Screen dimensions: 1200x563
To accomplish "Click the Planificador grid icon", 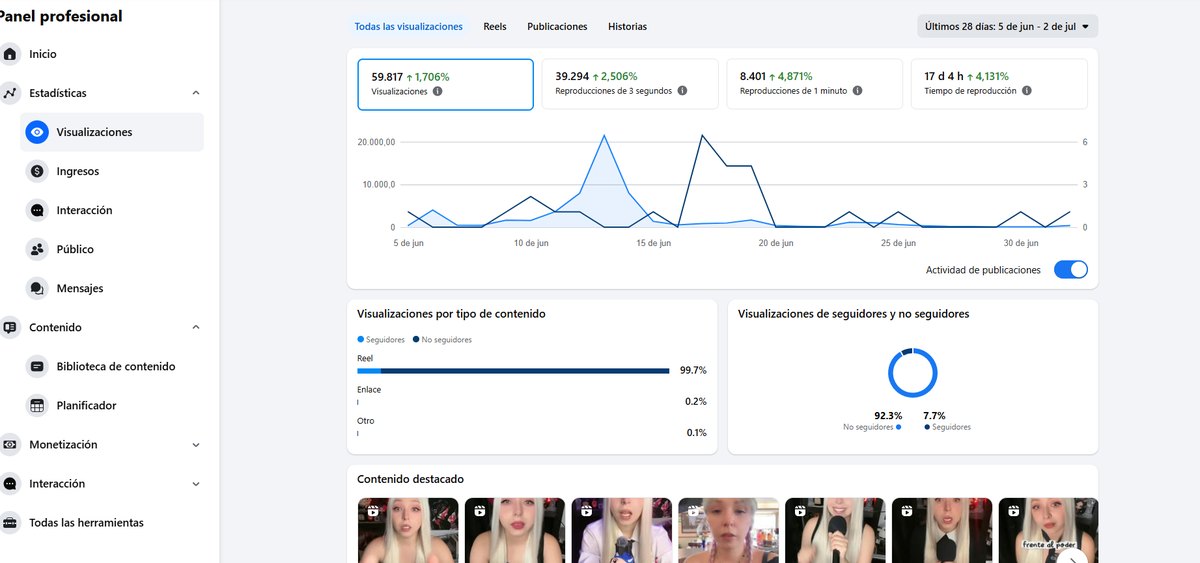I will click(x=37, y=405).
